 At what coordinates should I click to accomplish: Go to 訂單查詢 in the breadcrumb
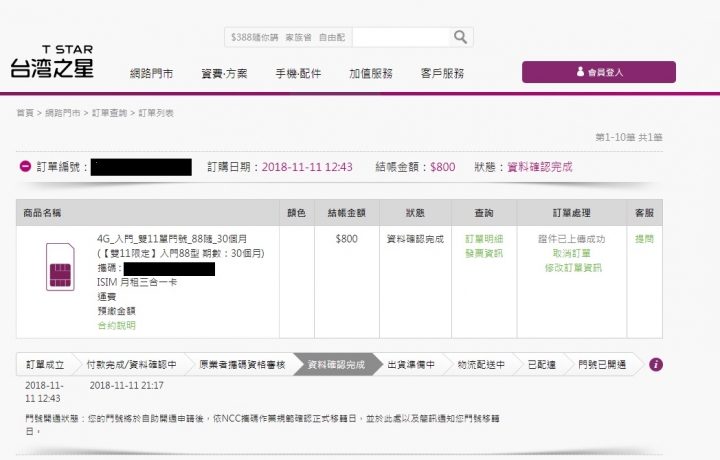109,113
